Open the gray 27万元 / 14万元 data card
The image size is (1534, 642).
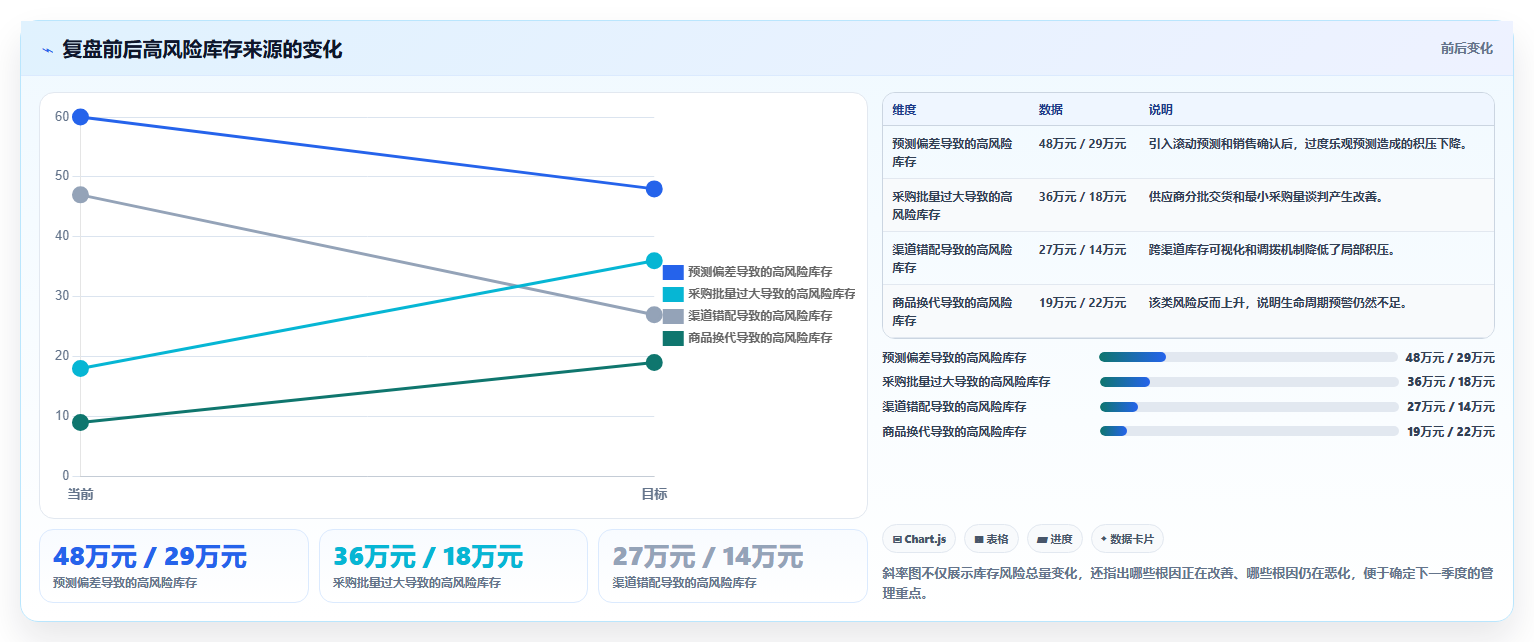click(x=733, y=566)
